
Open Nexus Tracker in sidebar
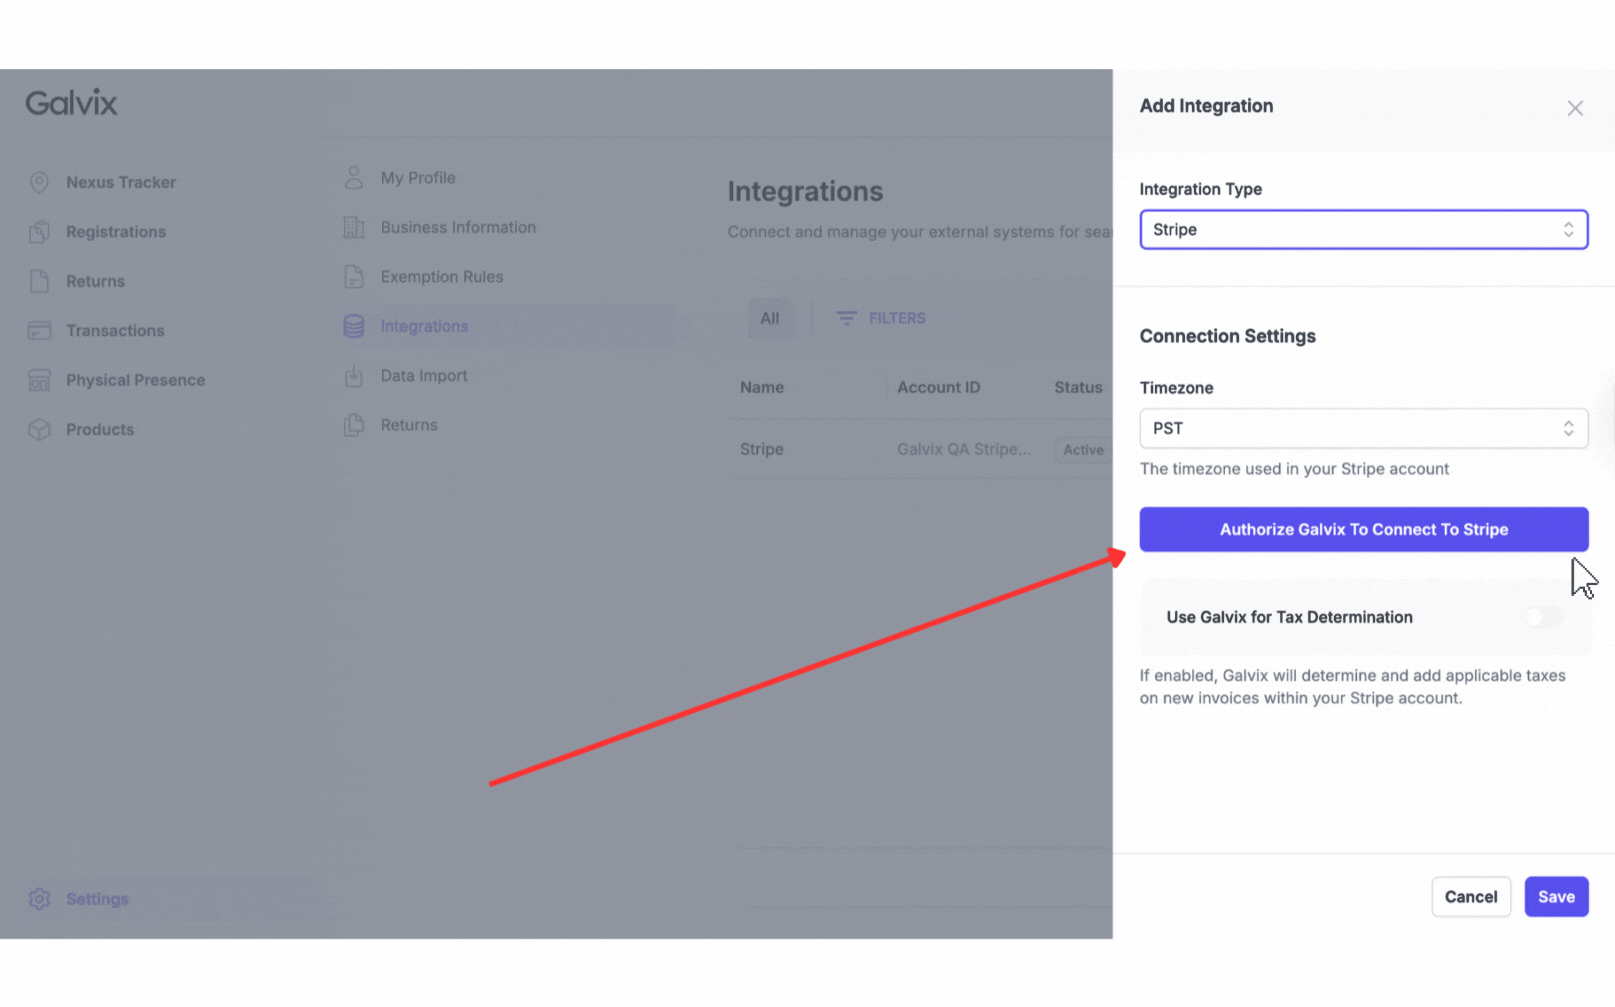click(121, 182)
